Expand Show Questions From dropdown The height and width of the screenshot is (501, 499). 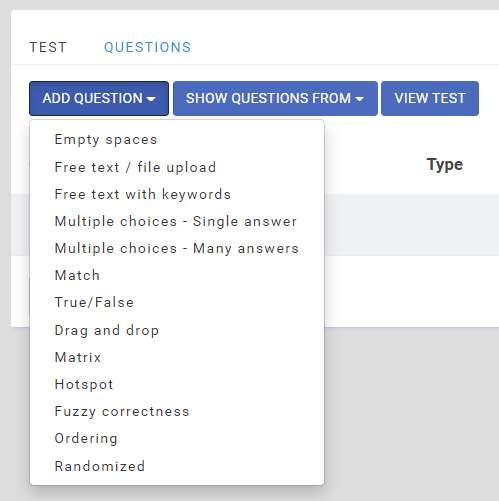275,98
